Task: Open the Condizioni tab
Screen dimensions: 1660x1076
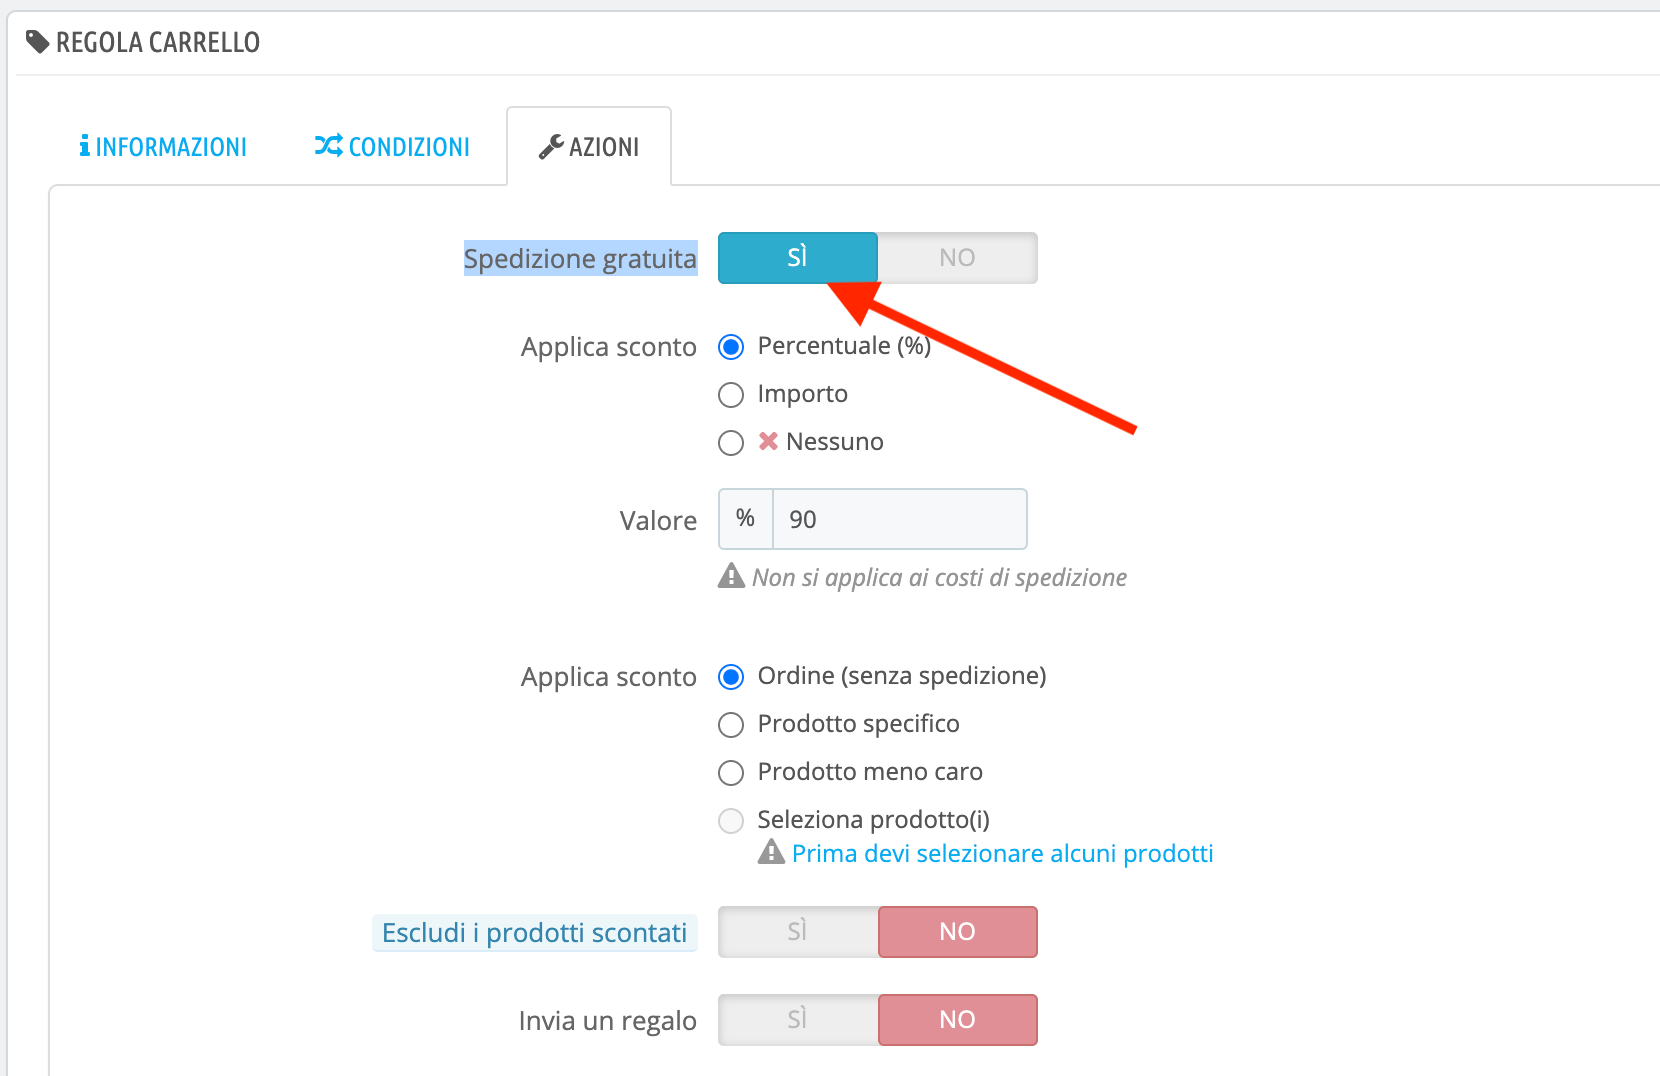Action: click(x=392, y=147)
